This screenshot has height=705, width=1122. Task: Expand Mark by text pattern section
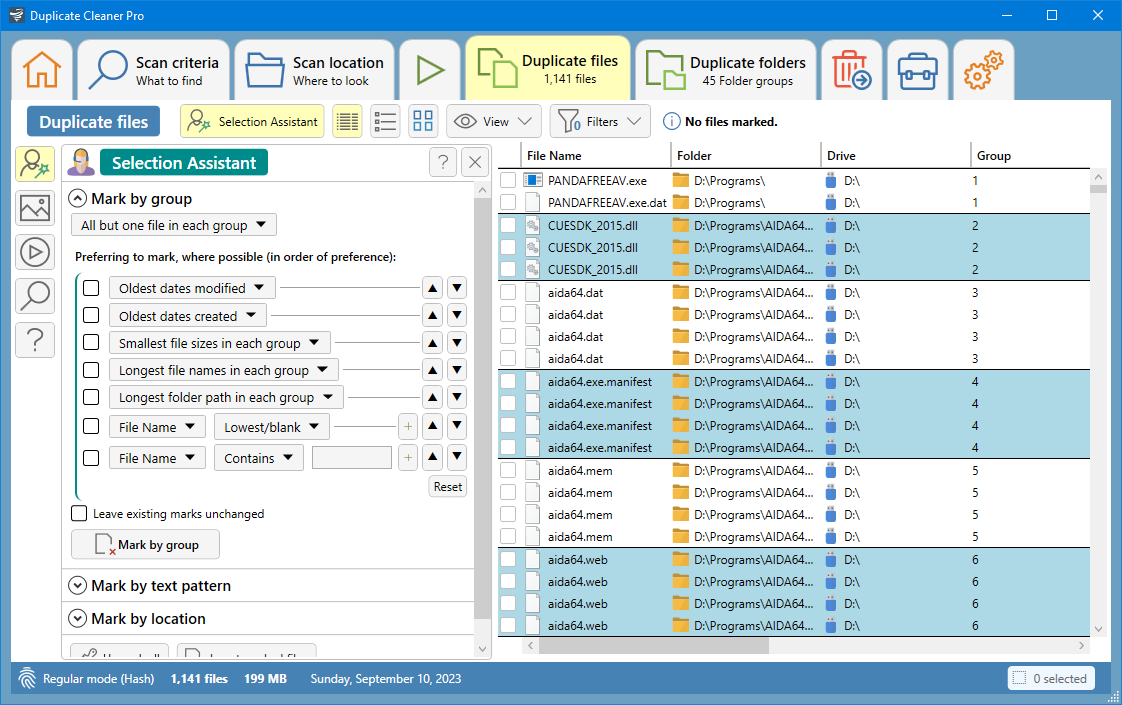click(x=77, y=585)
